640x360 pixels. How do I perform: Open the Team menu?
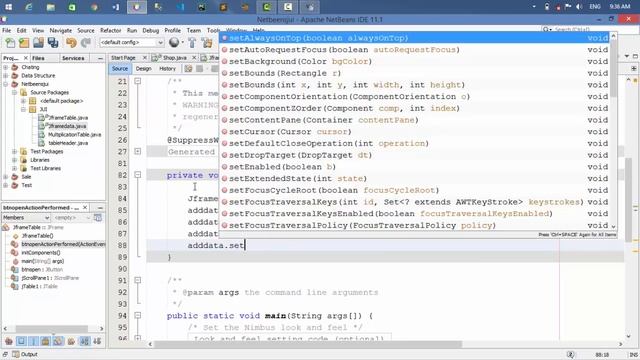pos(194,31)
